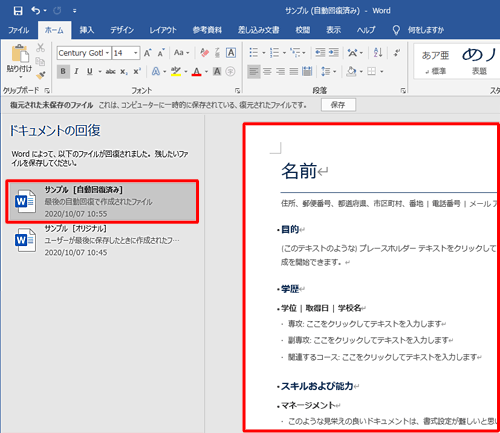The width and height of the screenshot is (500, 433).
Task: Click the Distributed alignment icon
Action: coord(307,71)
